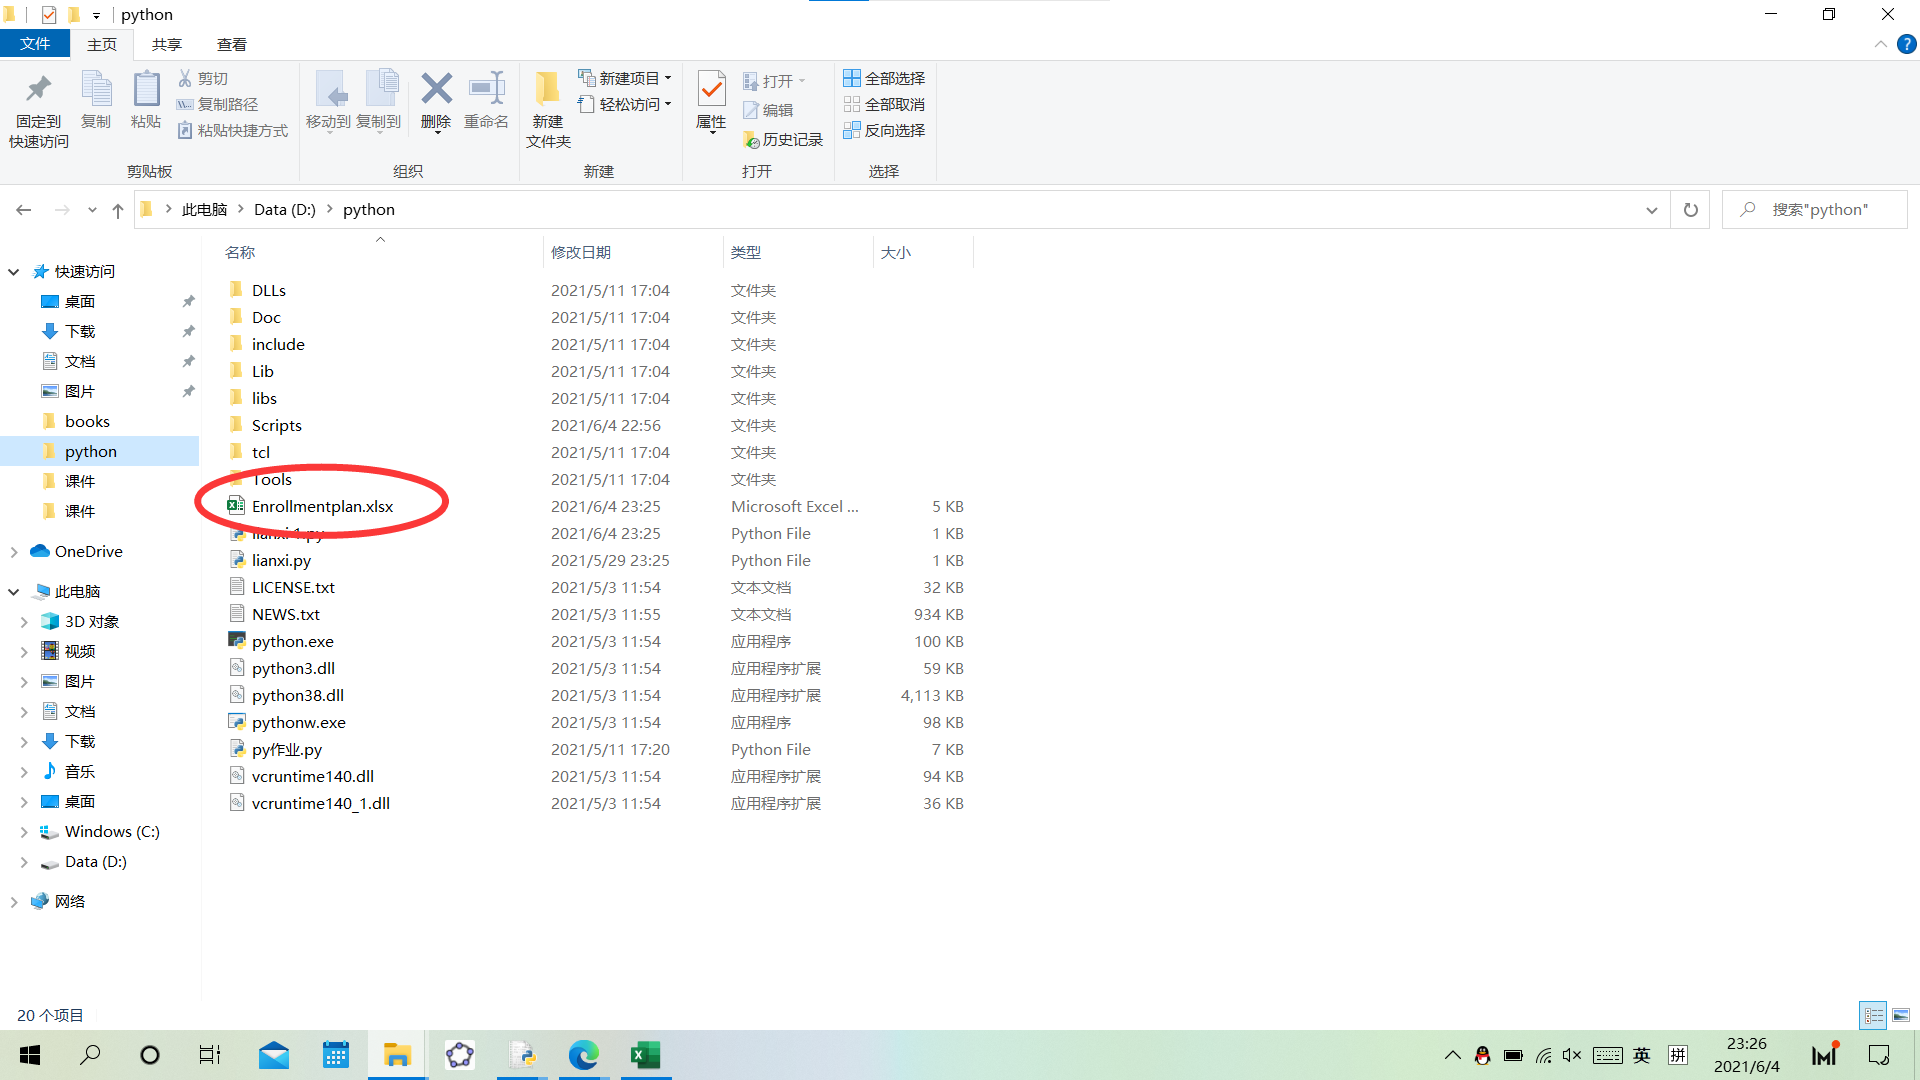Switch to details view toggle
Screen dimensions: 1920x1080
click(1873, 1015)
